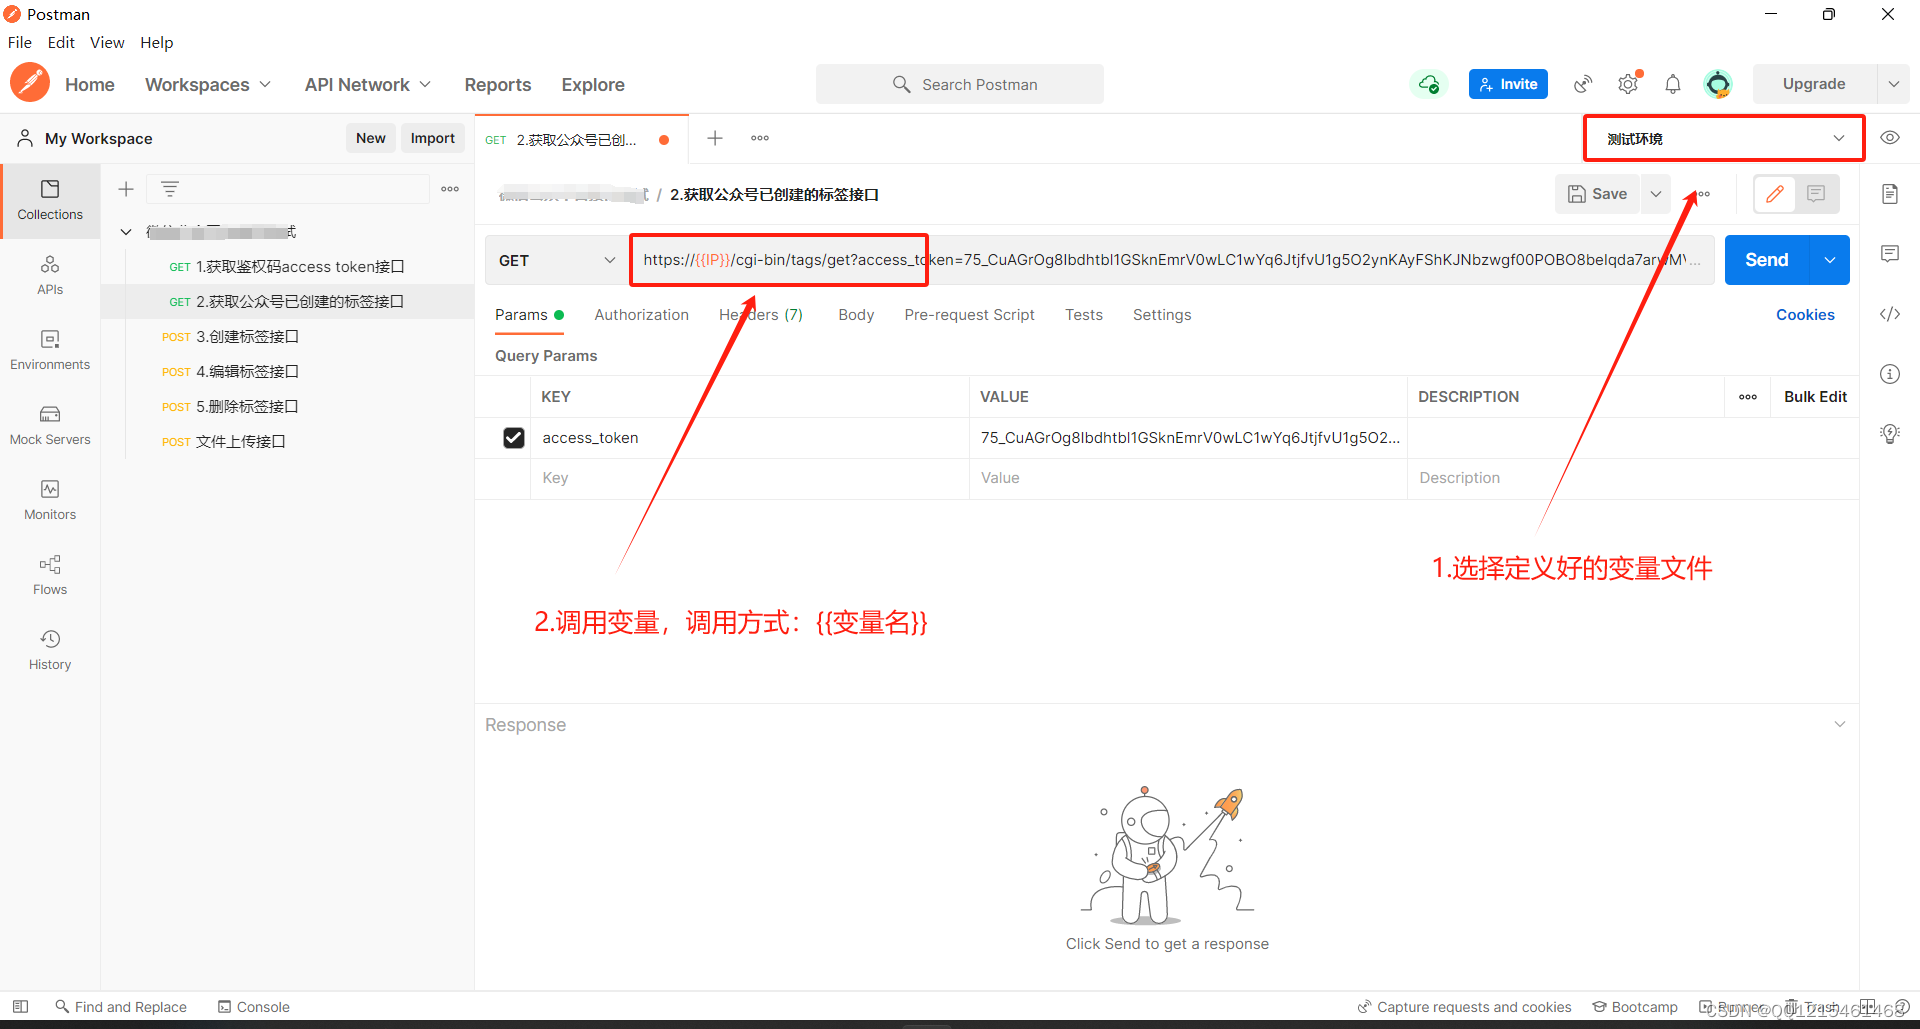
Task: Open the 测试环境 environment selector
Action: pyautogui.click(x=1724, y=139)
